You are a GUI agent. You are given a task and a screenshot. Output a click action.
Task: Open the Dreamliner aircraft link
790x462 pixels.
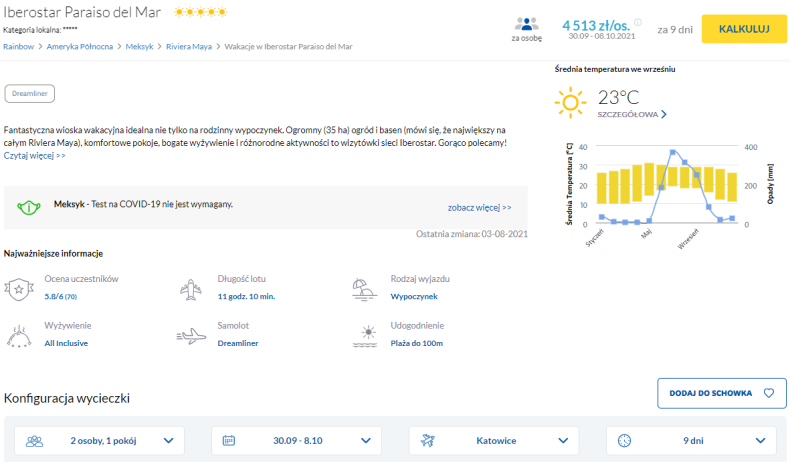point(238,344)
